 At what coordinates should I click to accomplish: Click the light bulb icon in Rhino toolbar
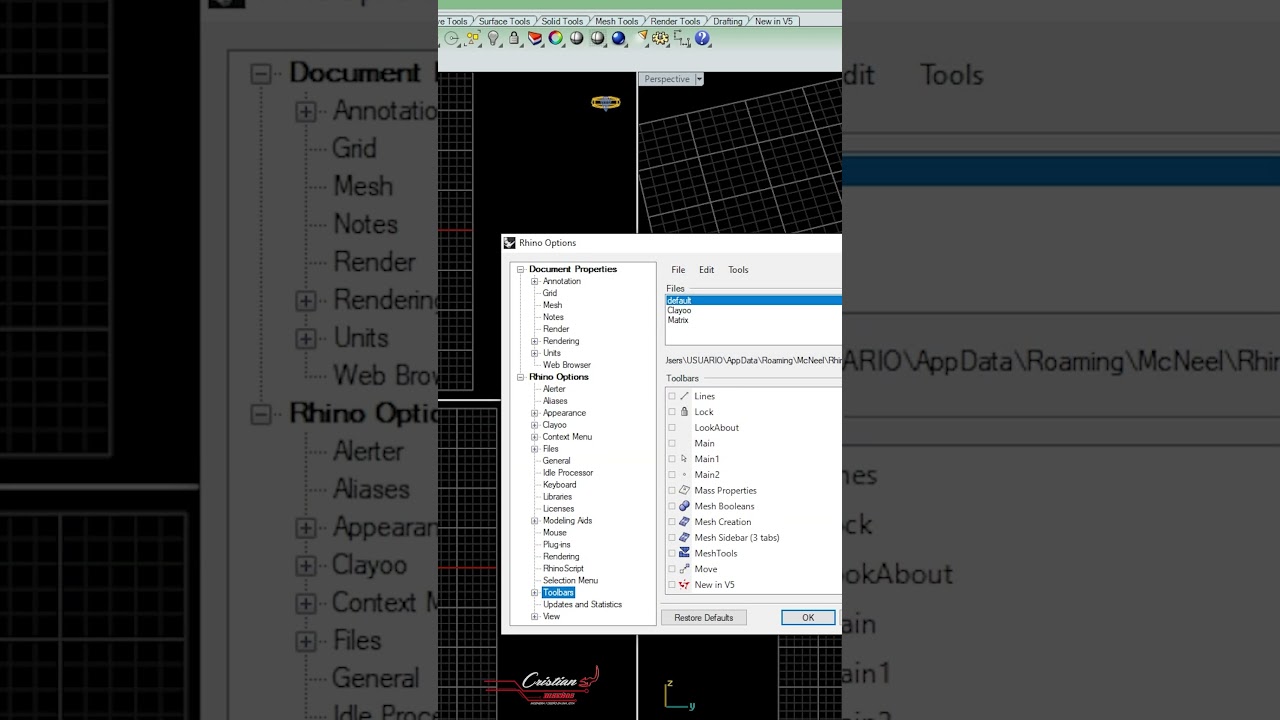click(493, 38)
